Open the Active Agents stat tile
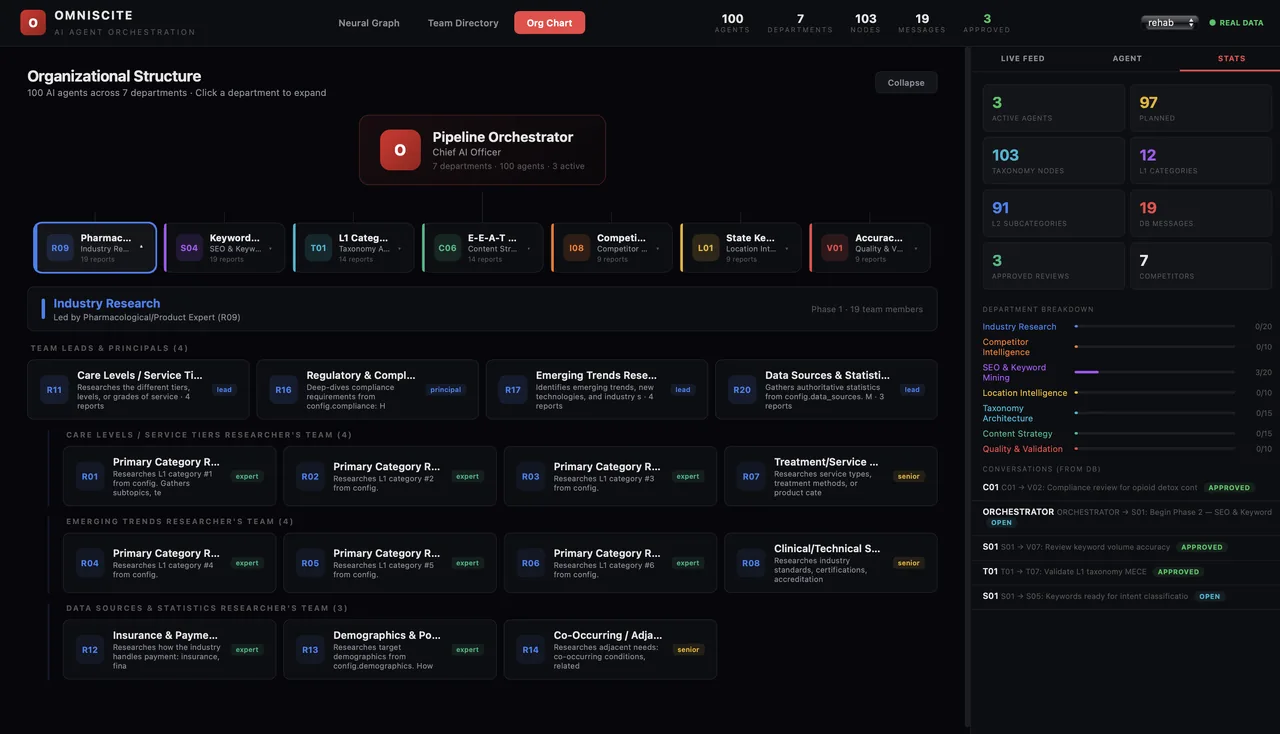This screenshot has height=734, width=1280. coord(1053,108)
